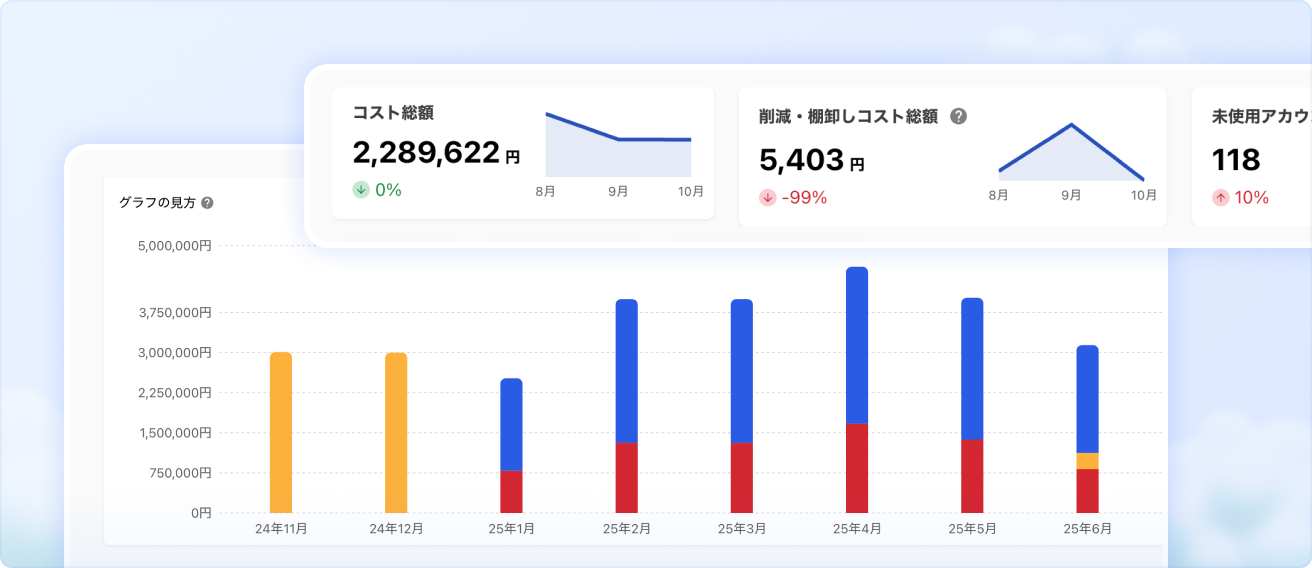Open help icon next to 削減・棚卸しコスト総額

tap(958, 116)
